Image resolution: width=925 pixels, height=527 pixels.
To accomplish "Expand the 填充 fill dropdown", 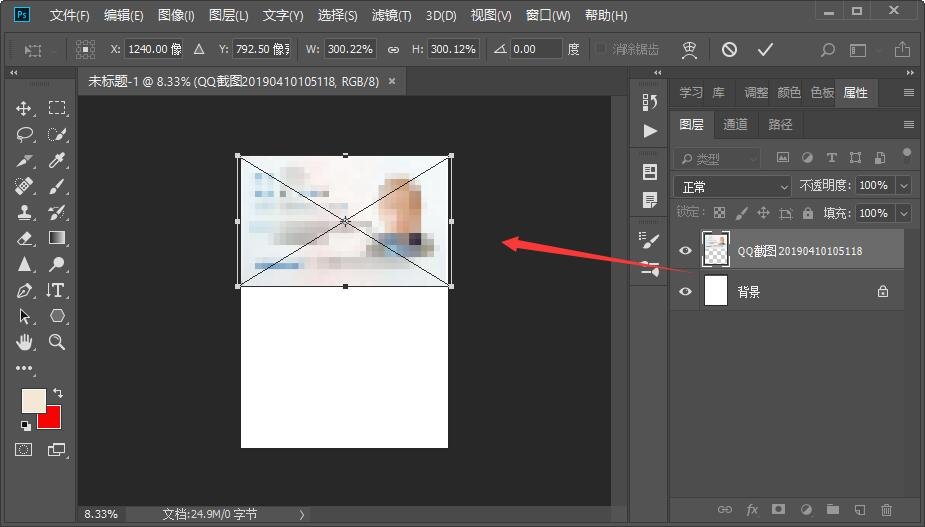I will coord(904,213).
